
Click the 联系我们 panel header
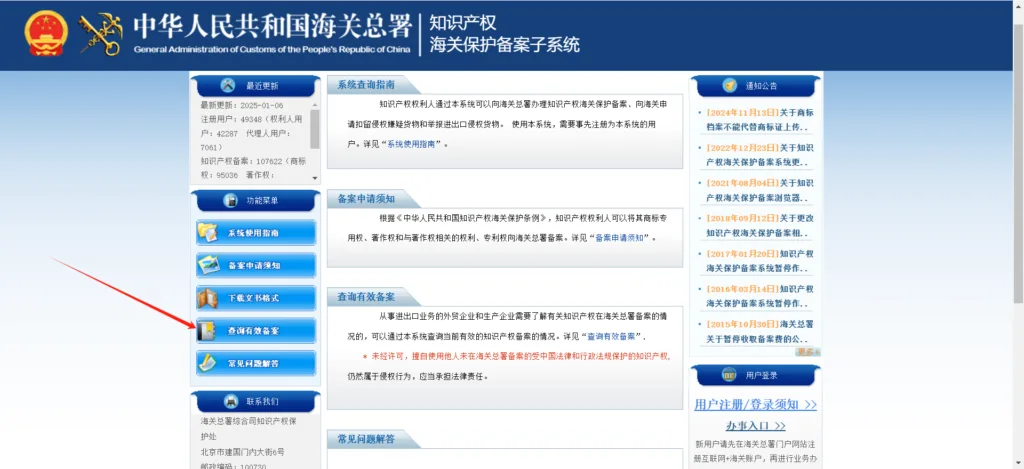pos(255,401)
